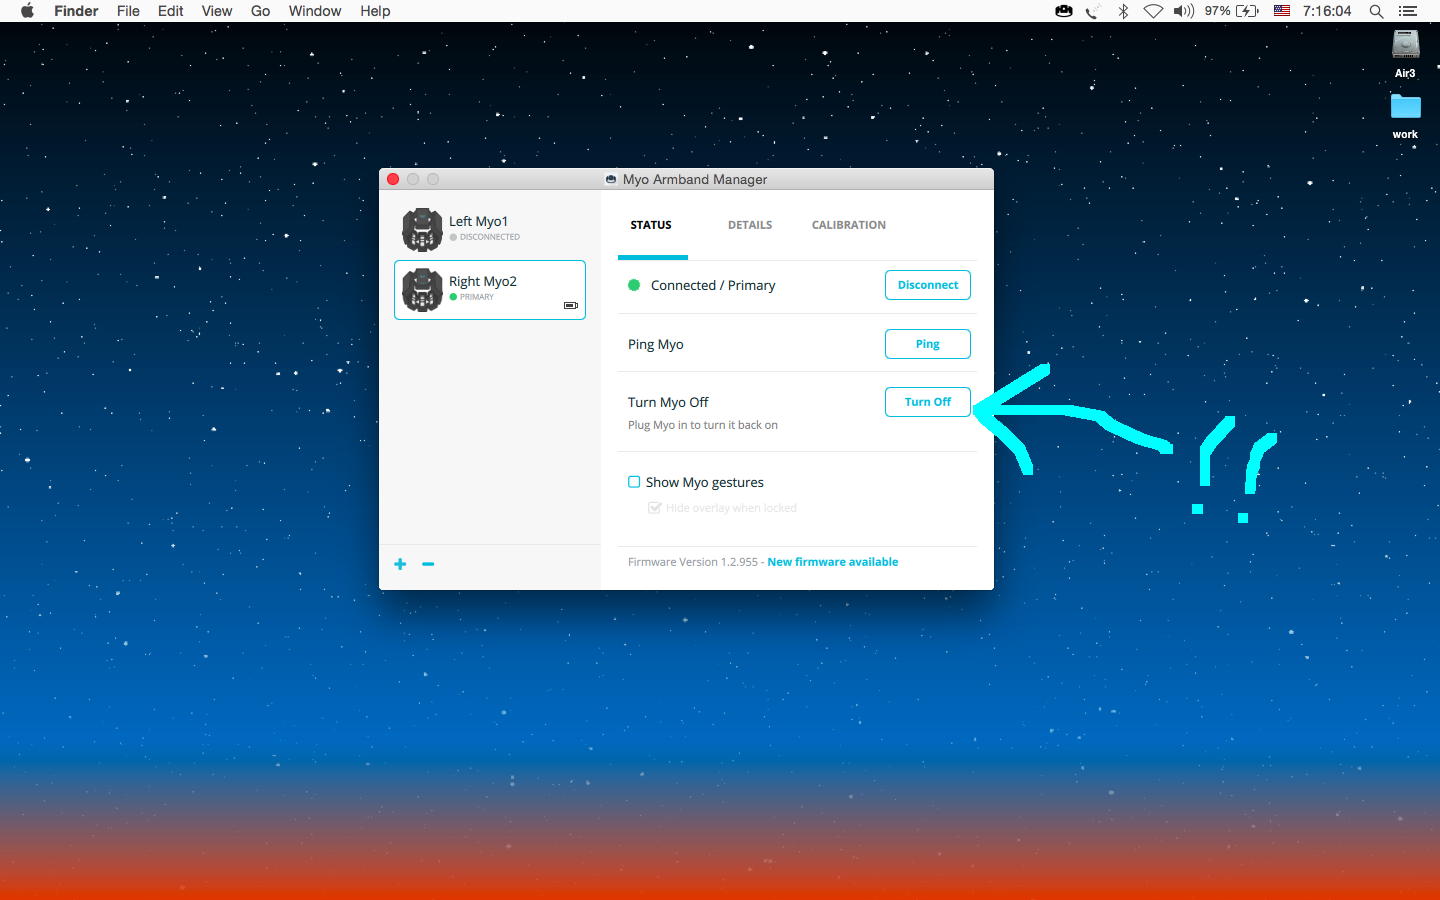The image size is (1440, 900).
Task: Close the Myo Armband Manager window
Action: (x=393, y=179)
